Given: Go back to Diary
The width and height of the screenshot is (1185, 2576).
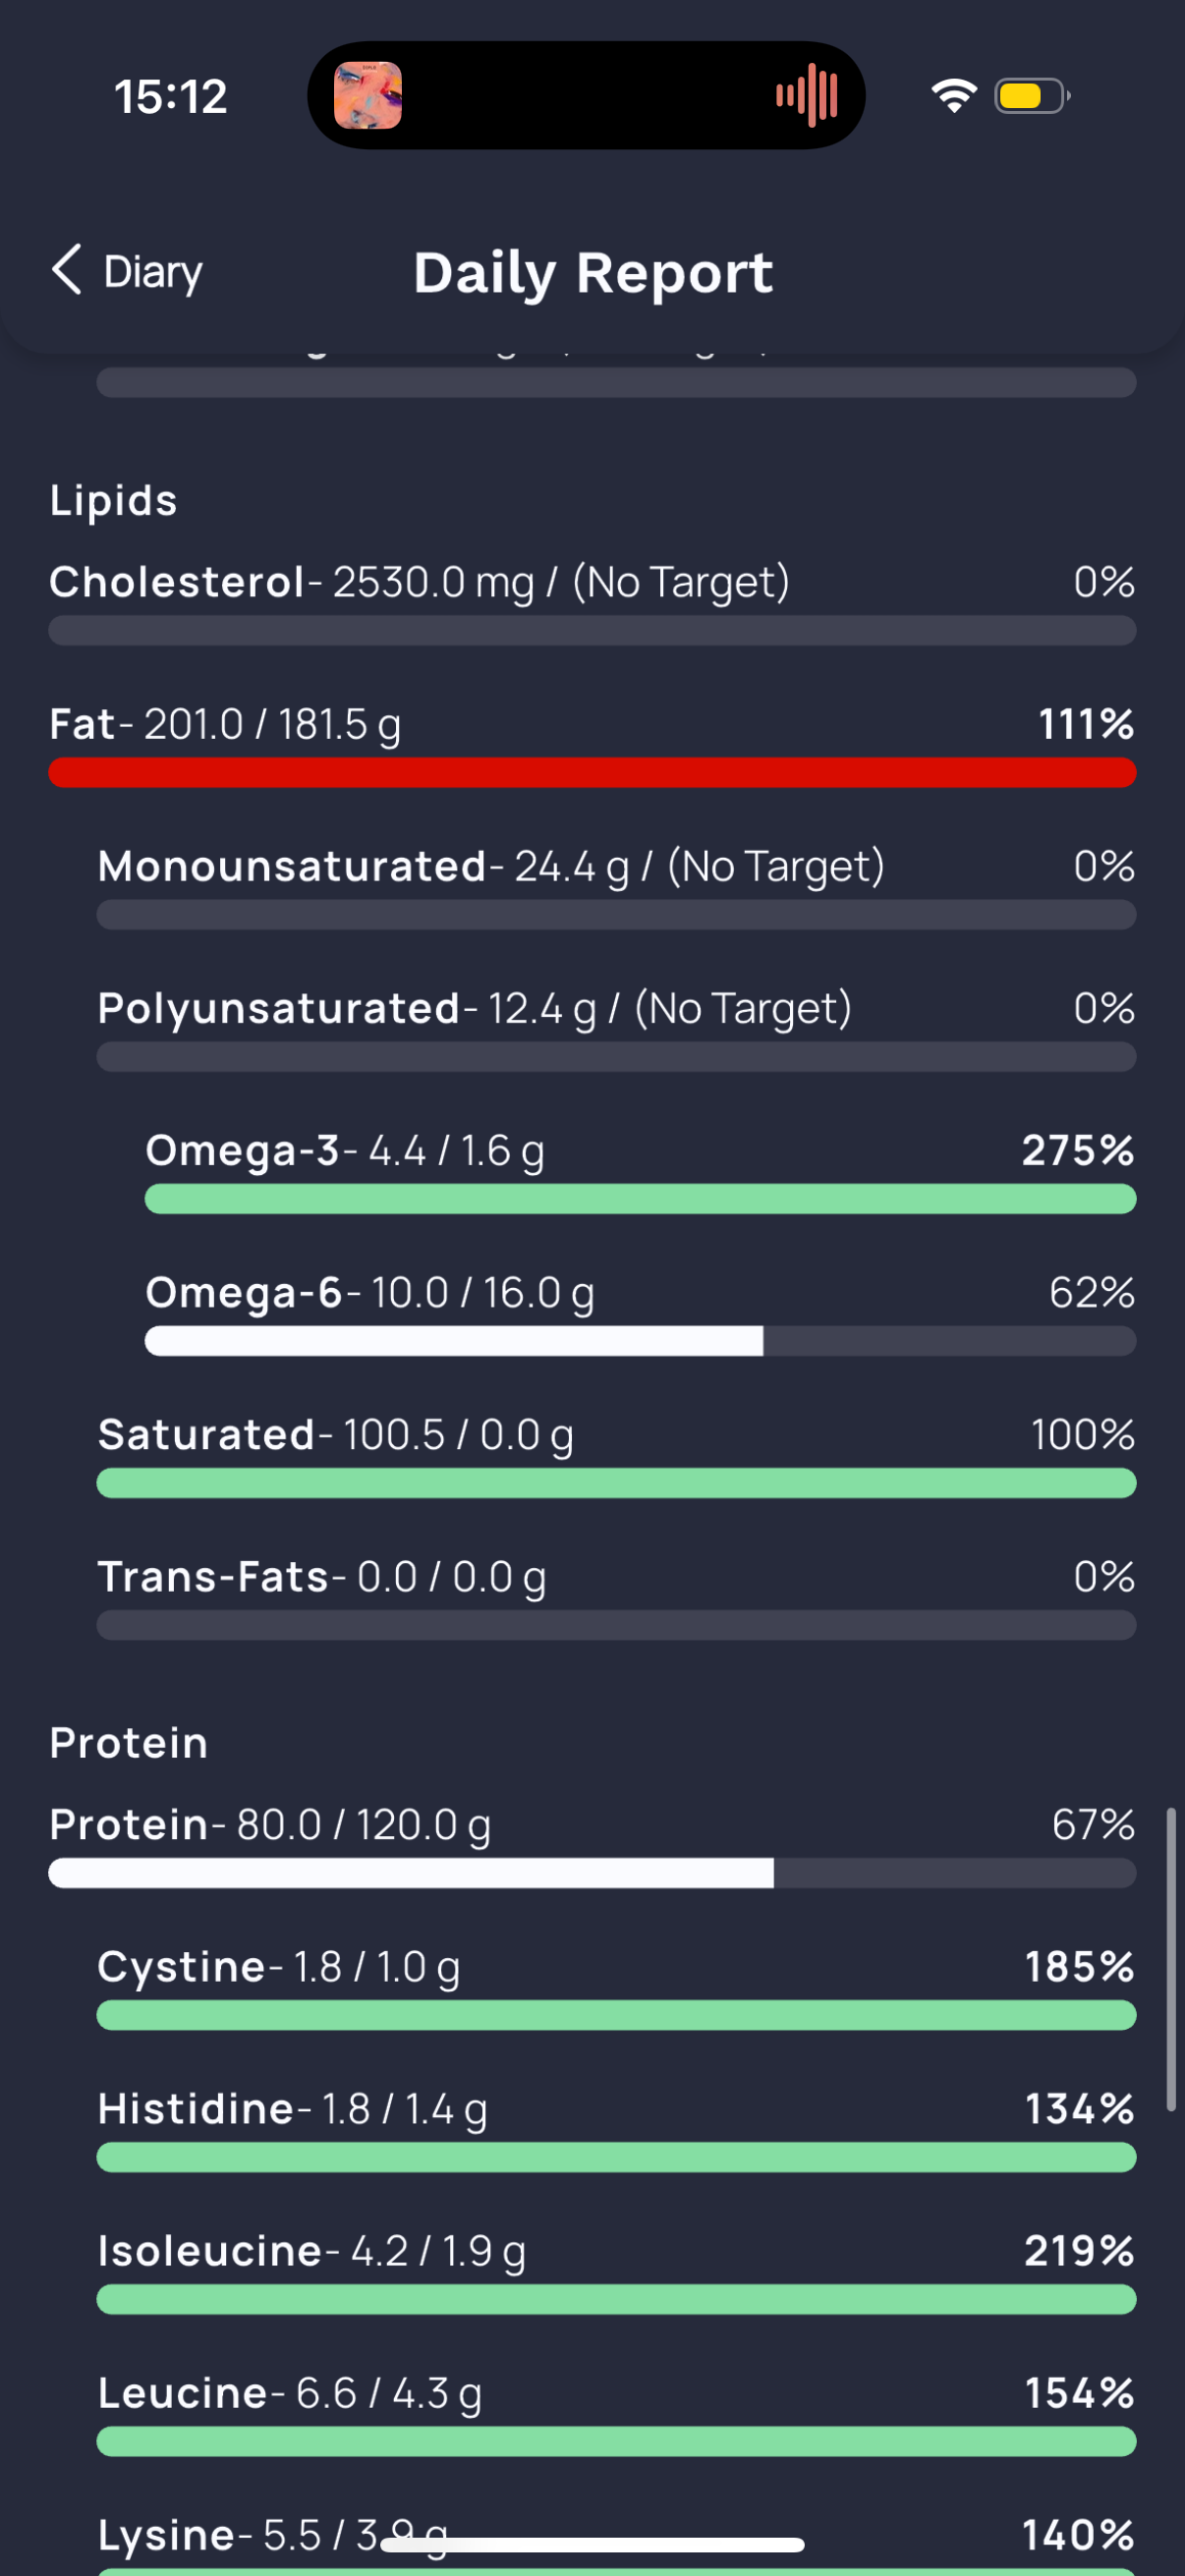Looking at the screenshot, I should pos(127,271).
